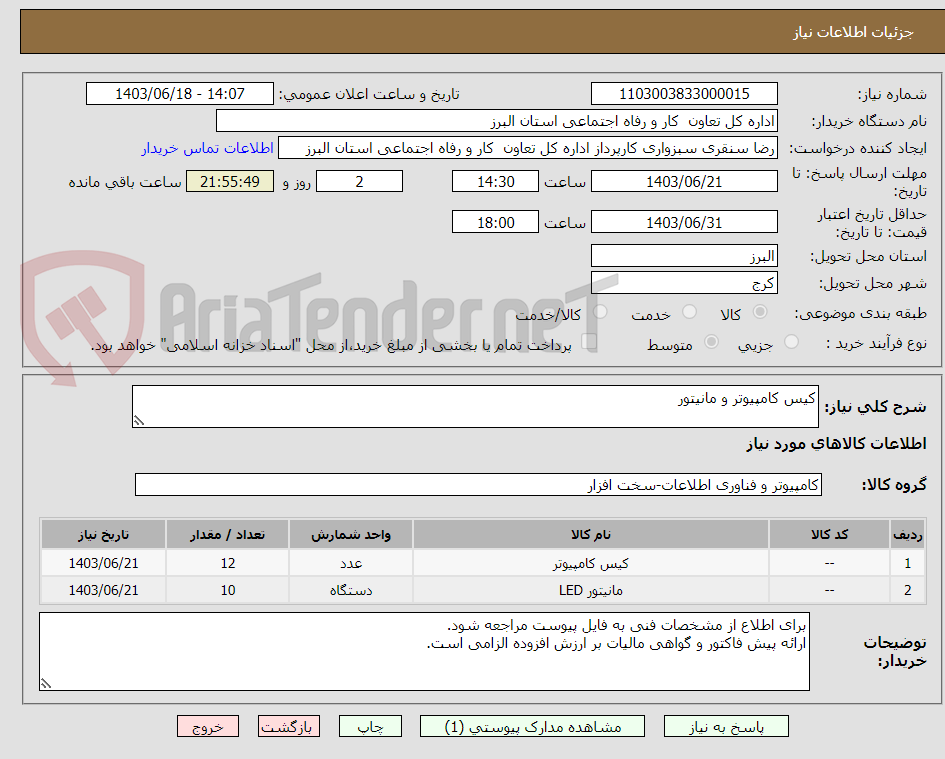Click the 'اطلاعات کالاهای مورد نیاز' heading
945x759 pixels.
(836, 444)
